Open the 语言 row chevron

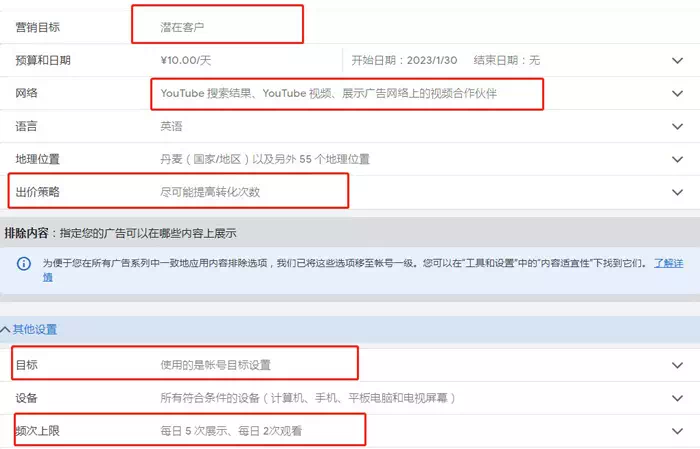(x=678, y=127)
